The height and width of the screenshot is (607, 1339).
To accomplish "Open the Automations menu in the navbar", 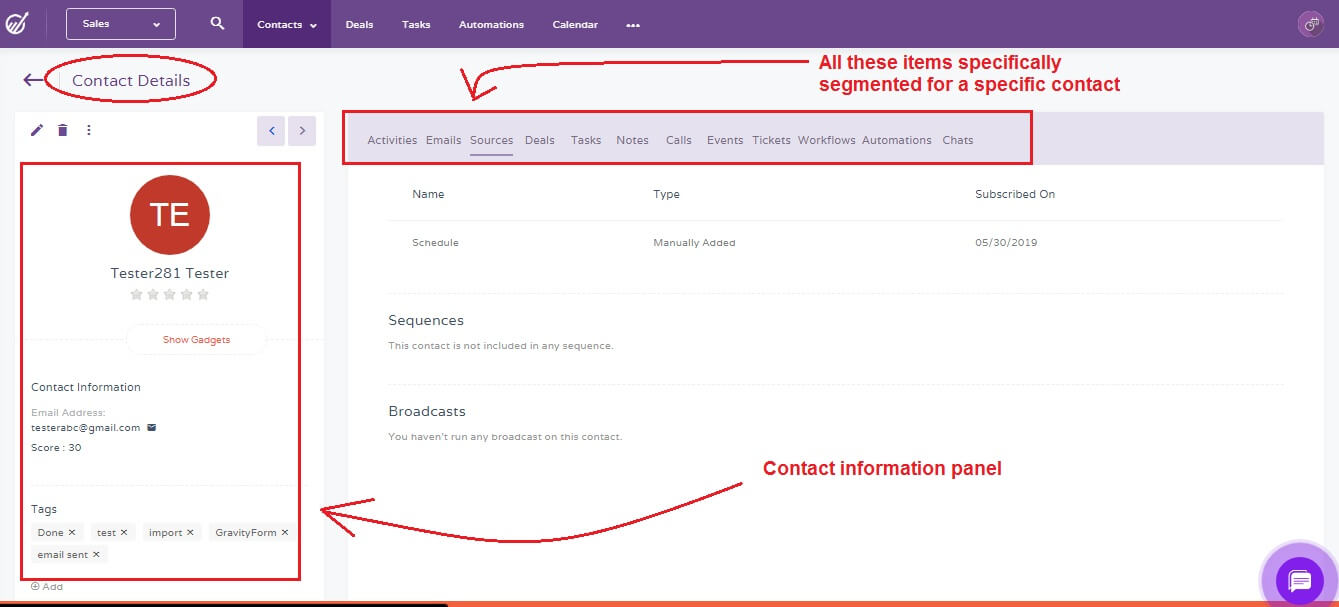I will [x=491, y=24].
